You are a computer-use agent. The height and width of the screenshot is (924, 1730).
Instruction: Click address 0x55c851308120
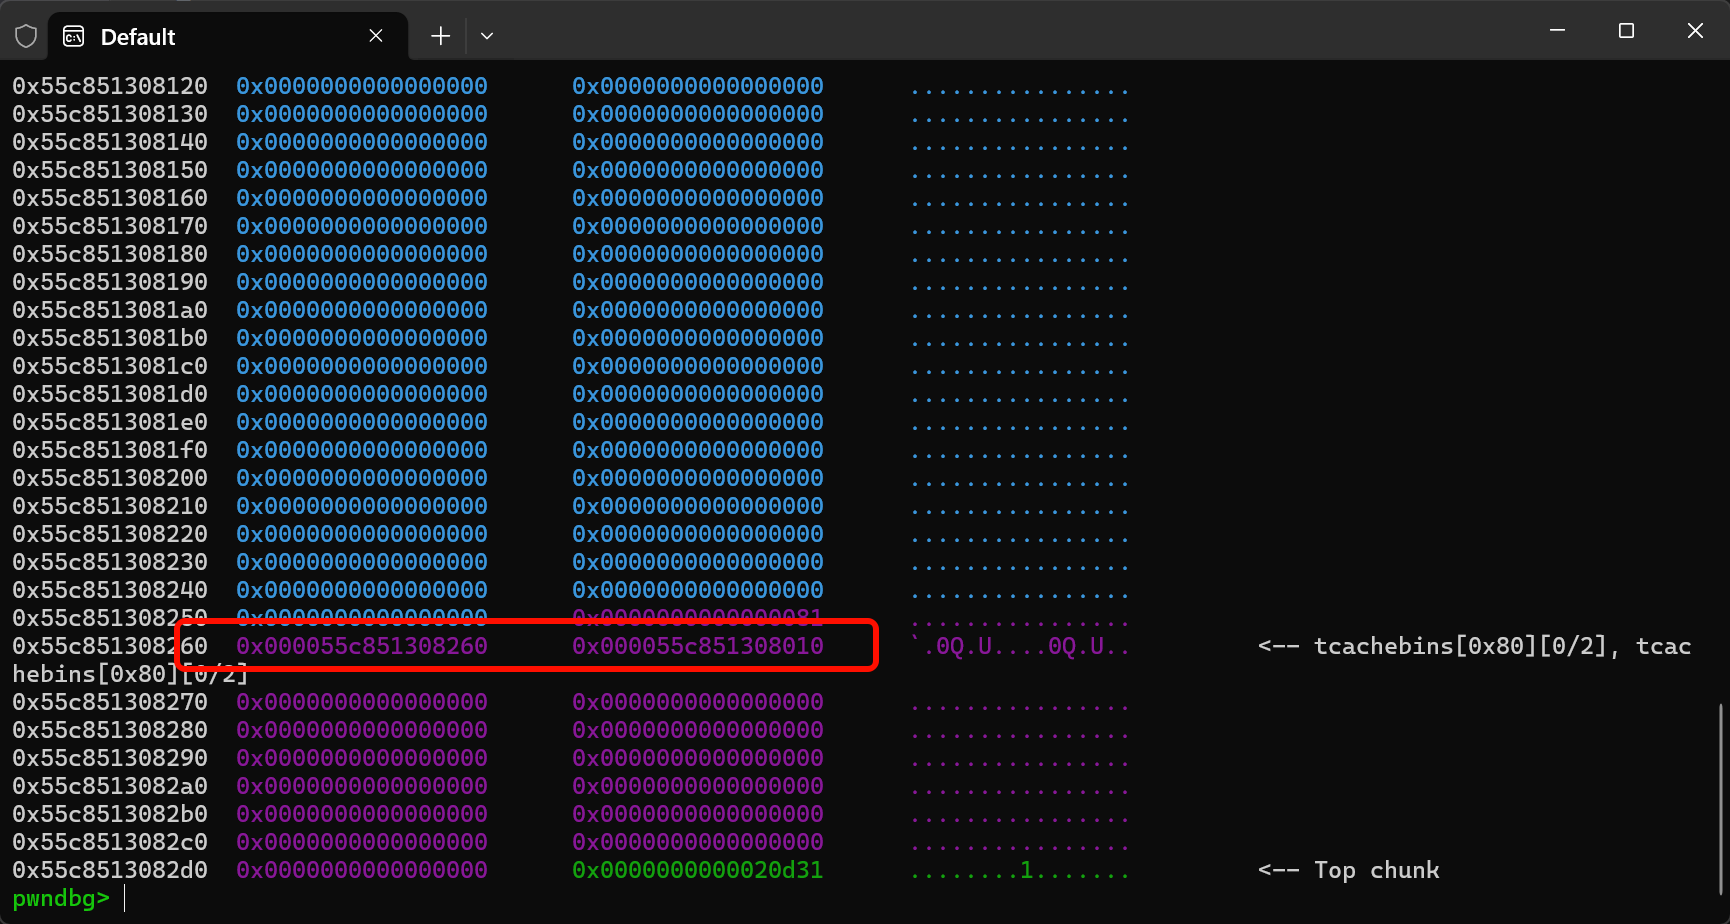[110, 86]
